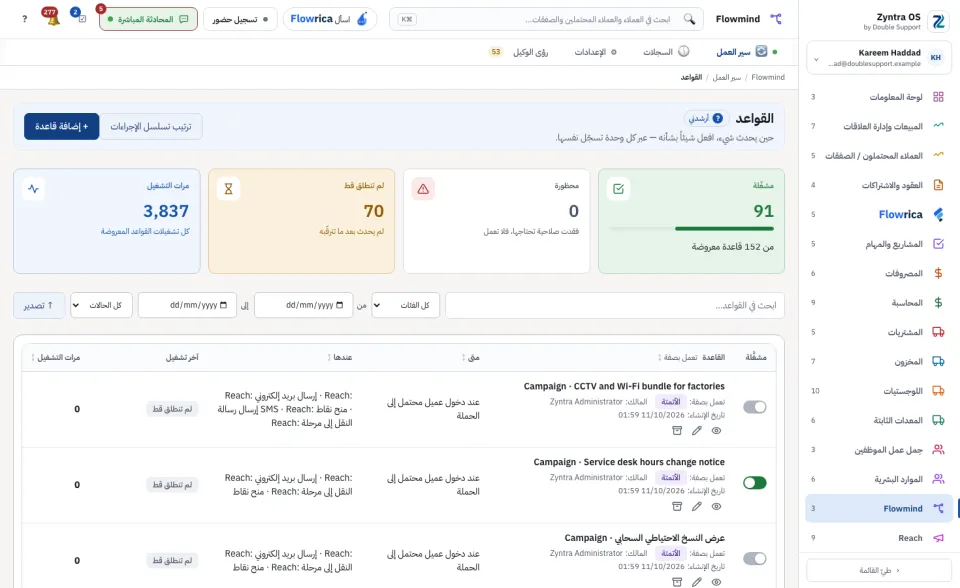Click the blocked rules warning triangle icon
The height and width of the screenshot is (588, 960).
point(423,189)
